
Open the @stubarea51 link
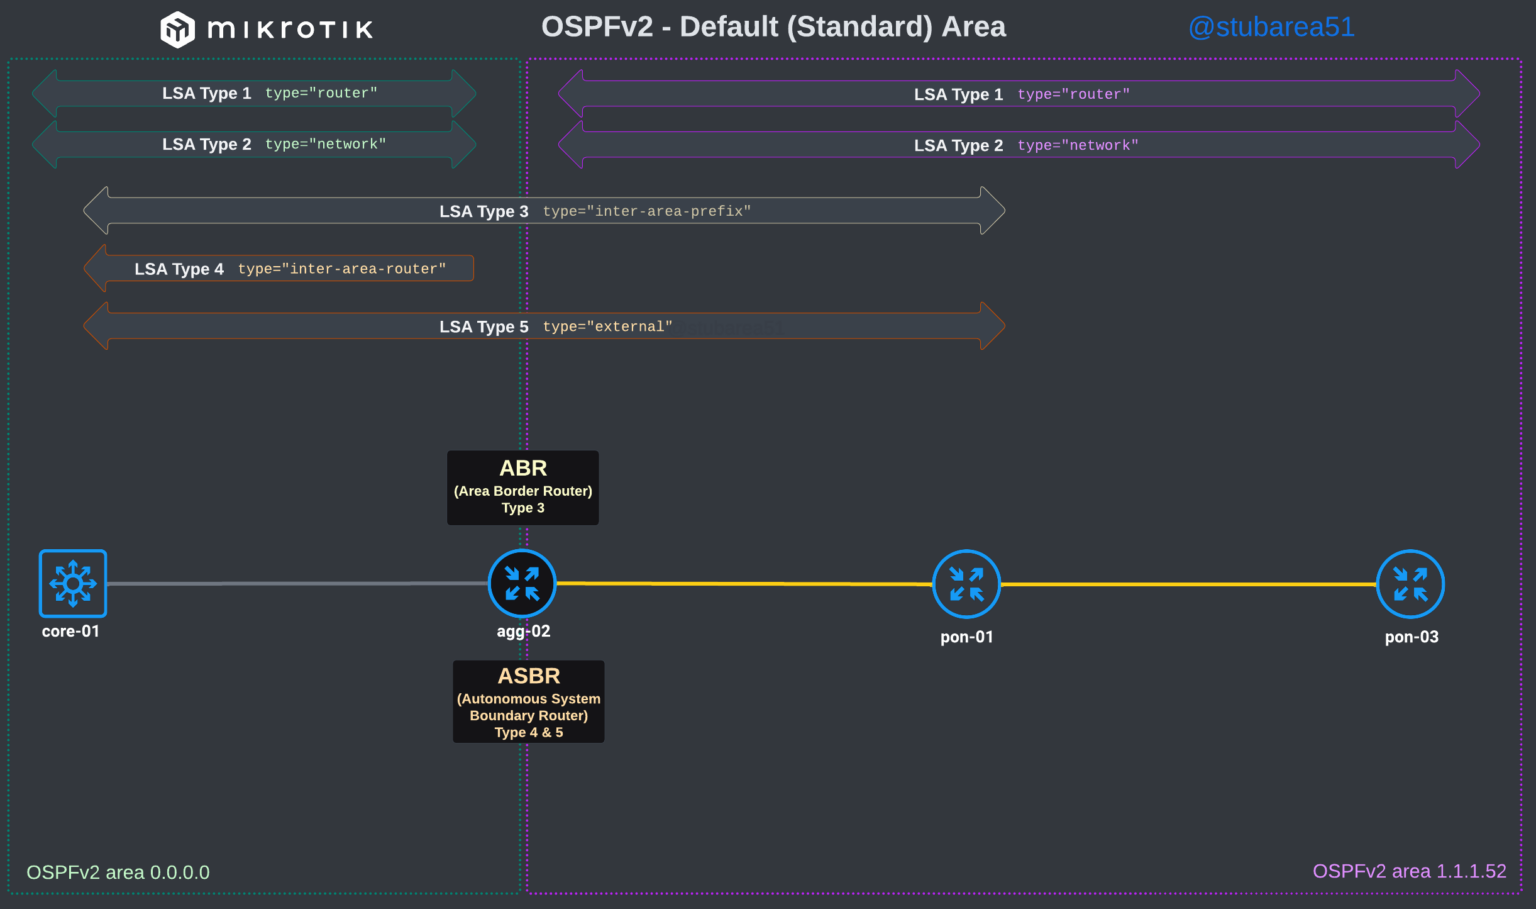1271,27
